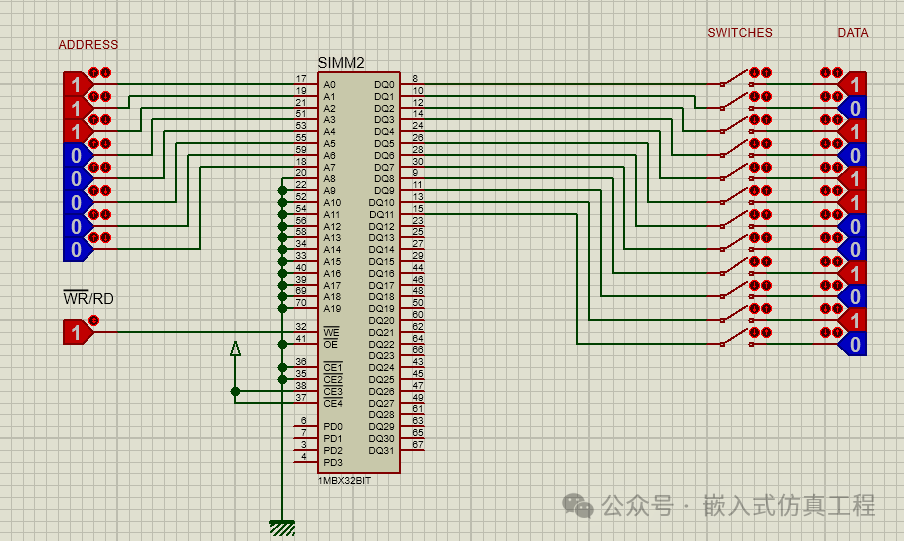The image size is (904, 541).
Task: Click the ground terminal symbol
Action: 282,527
